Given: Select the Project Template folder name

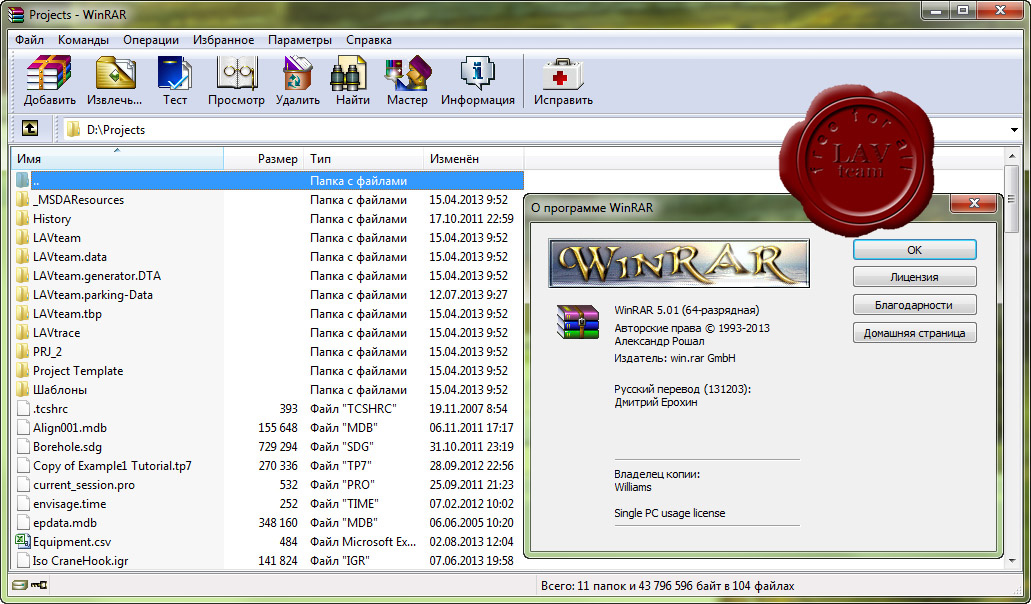Looking at the screenshot, I should point(78,371).
